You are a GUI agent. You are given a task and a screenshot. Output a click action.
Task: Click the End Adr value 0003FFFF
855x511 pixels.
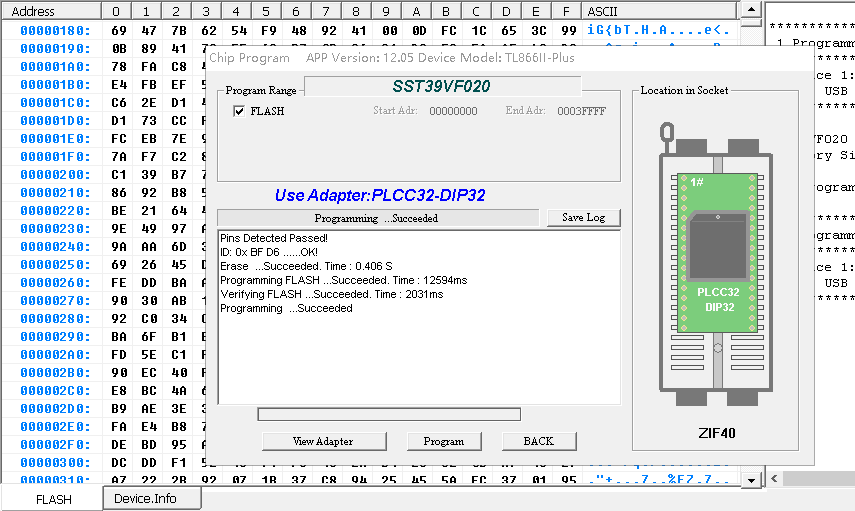pyautogui.click(x=581, y=111)
